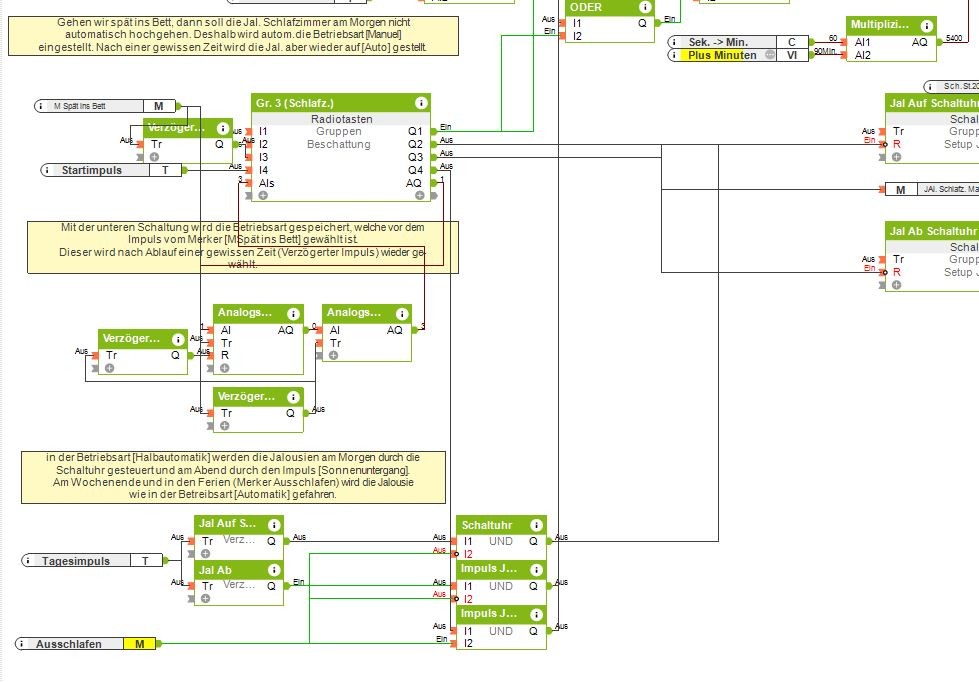Image resolution: width=979 pixels, height=682 pixels.
Task: Open info of Analogs block without R input
Action: (402, 314)
